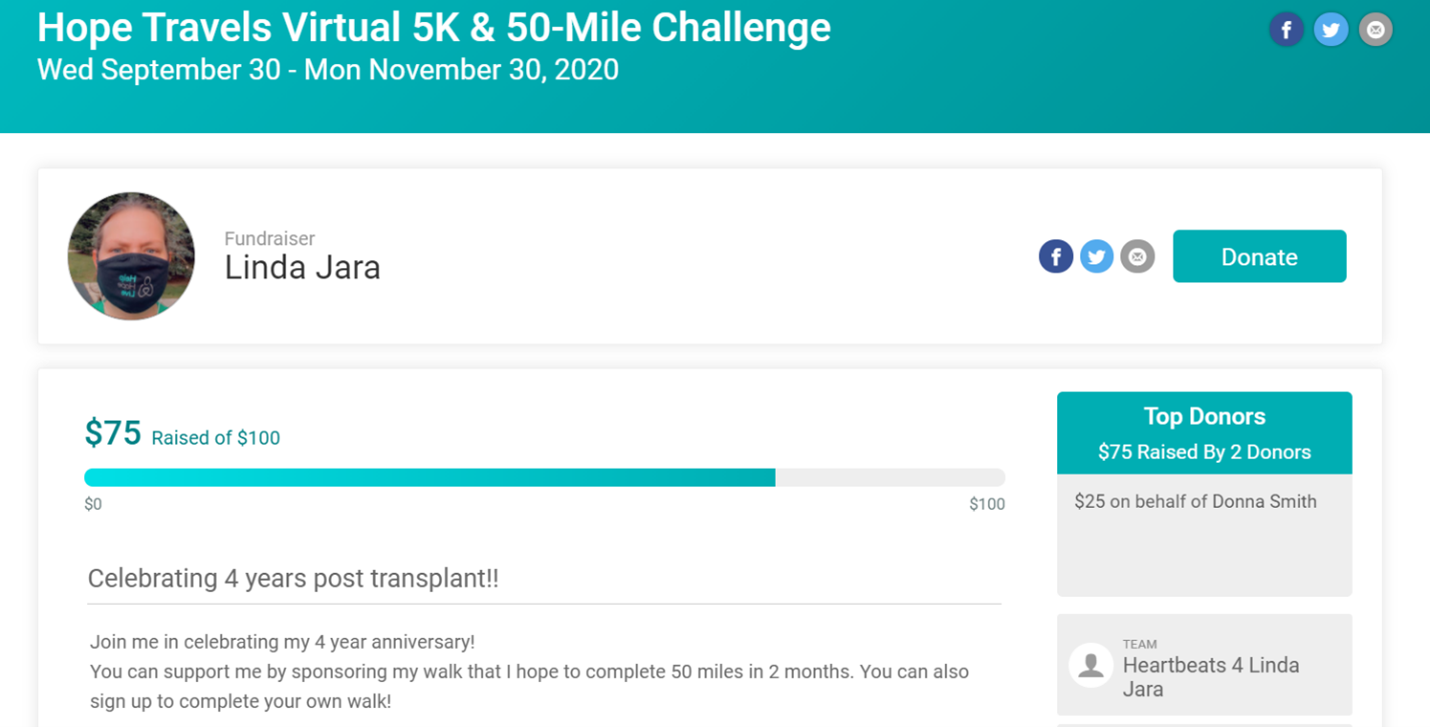Click the Celebrating 4 years post transplant heading

click(293, 578)
